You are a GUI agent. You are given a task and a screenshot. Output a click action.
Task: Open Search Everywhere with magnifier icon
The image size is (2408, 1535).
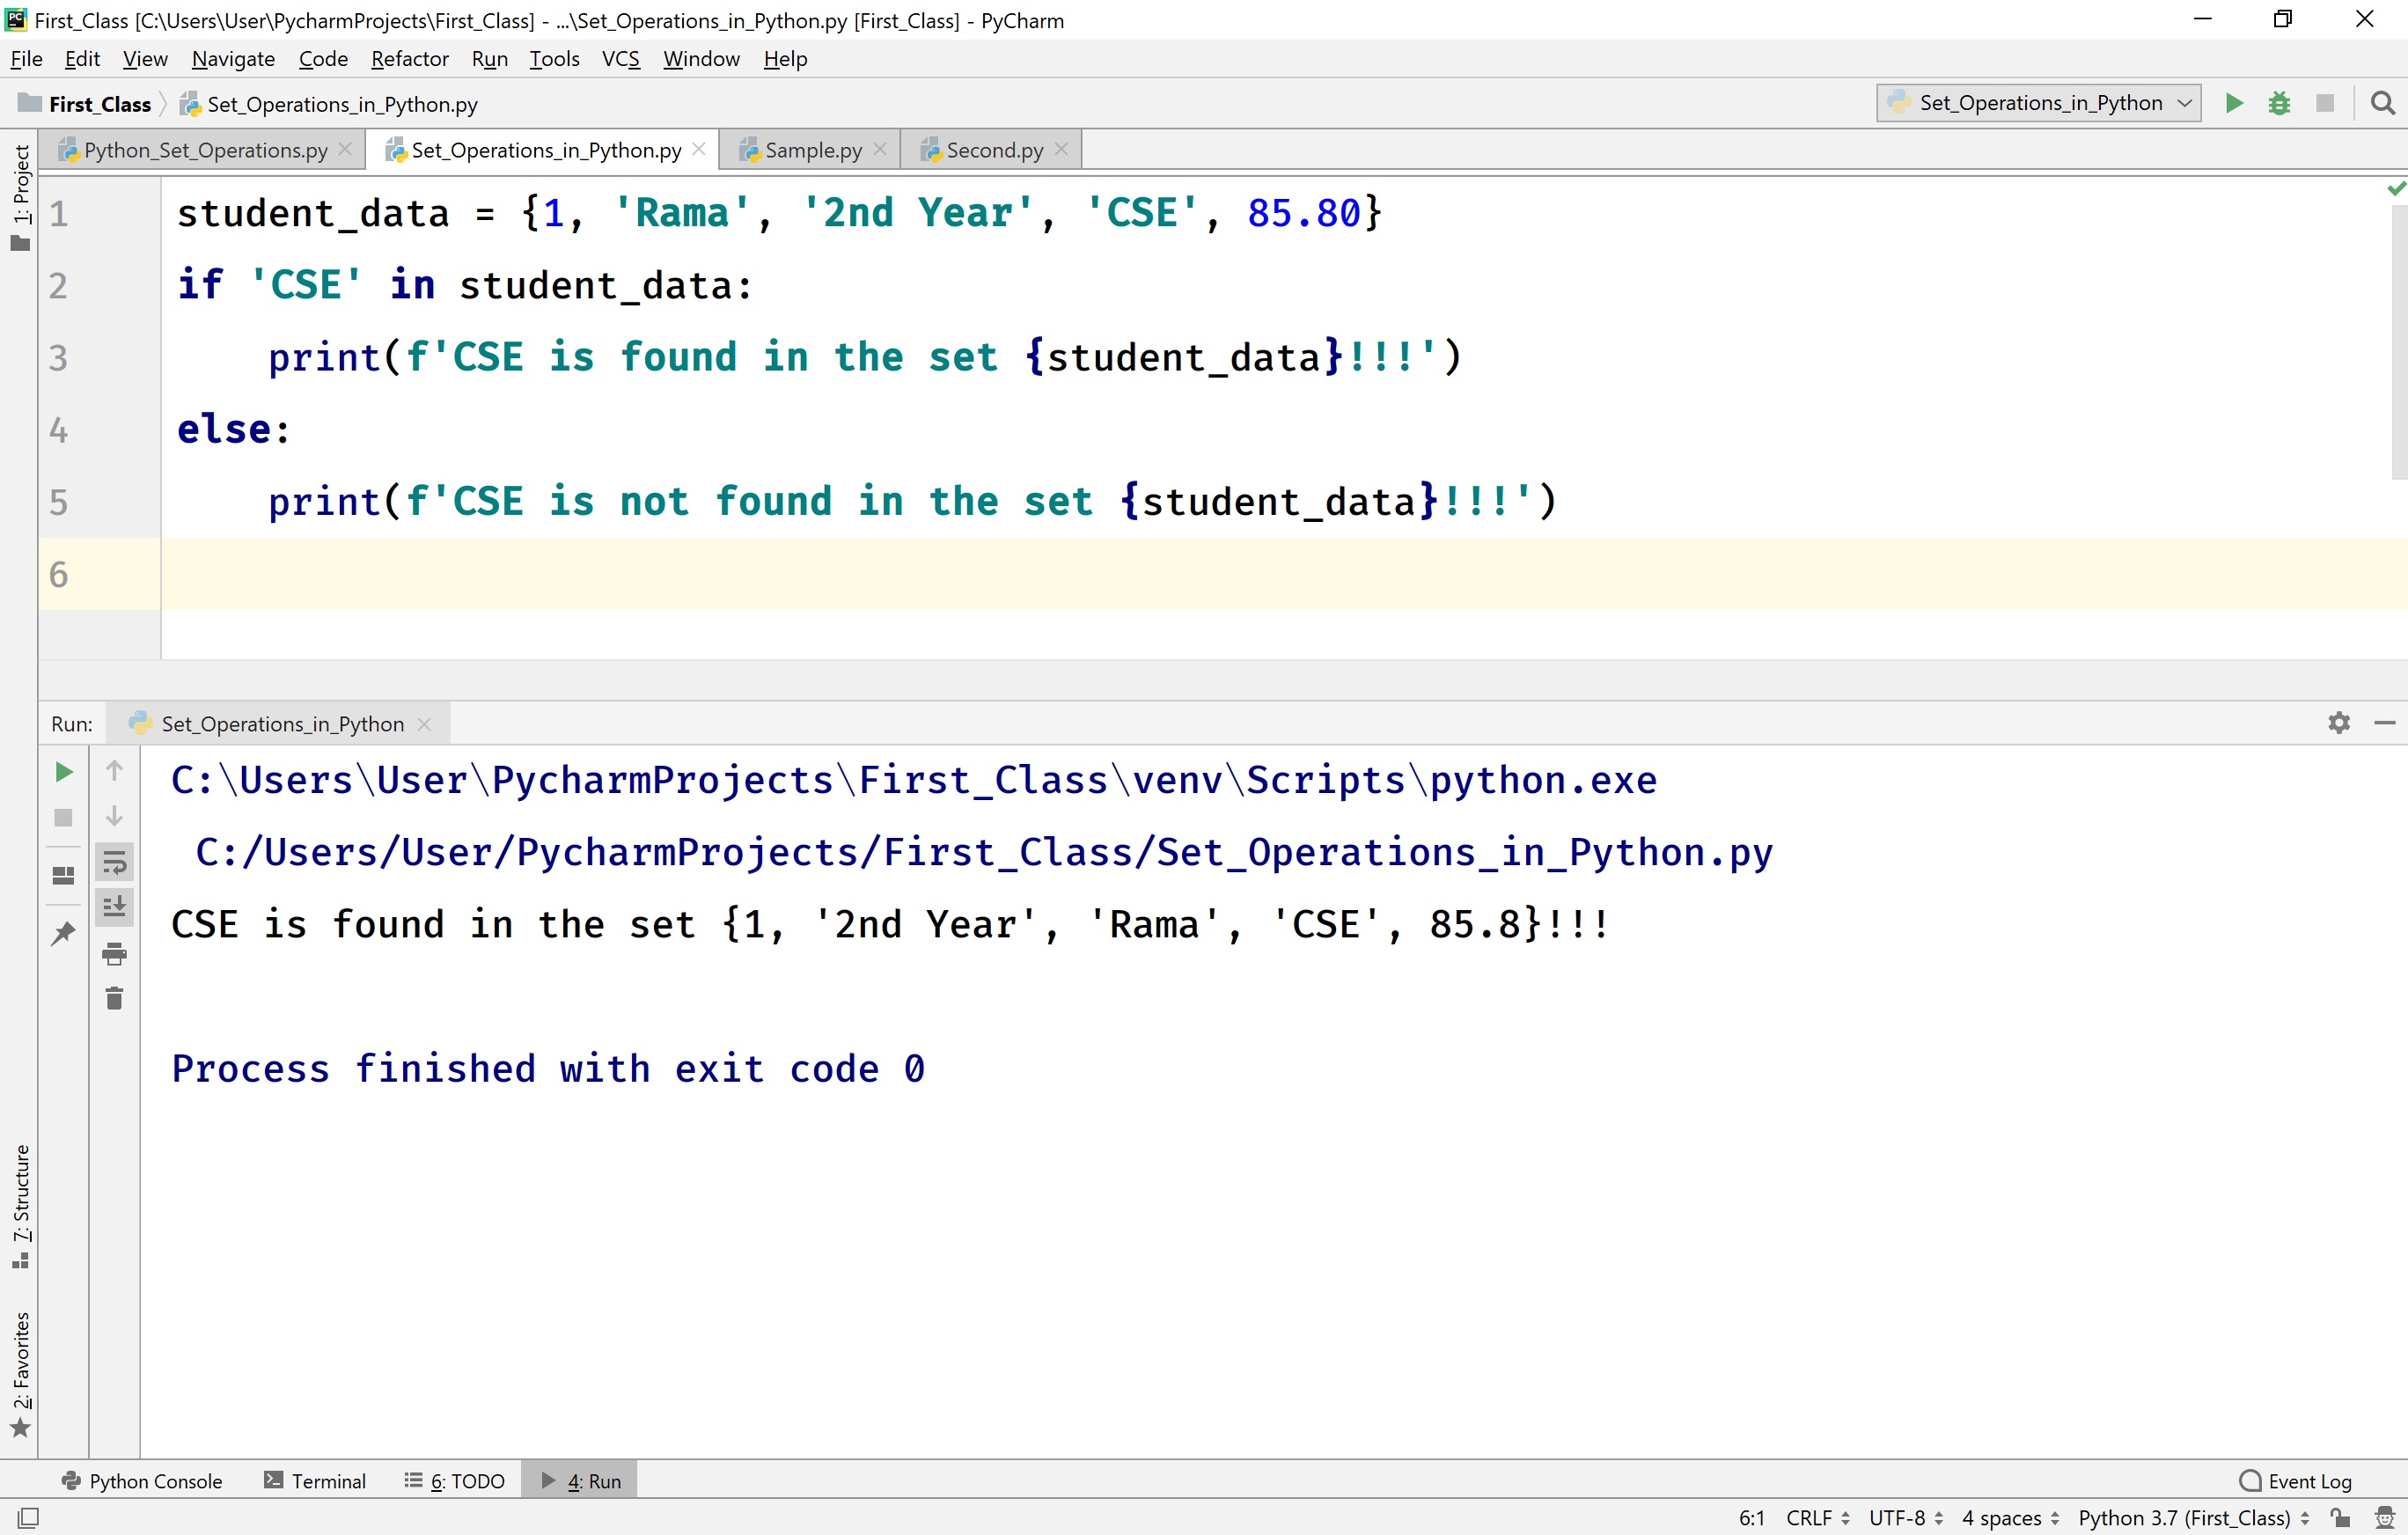(2383, 103)
